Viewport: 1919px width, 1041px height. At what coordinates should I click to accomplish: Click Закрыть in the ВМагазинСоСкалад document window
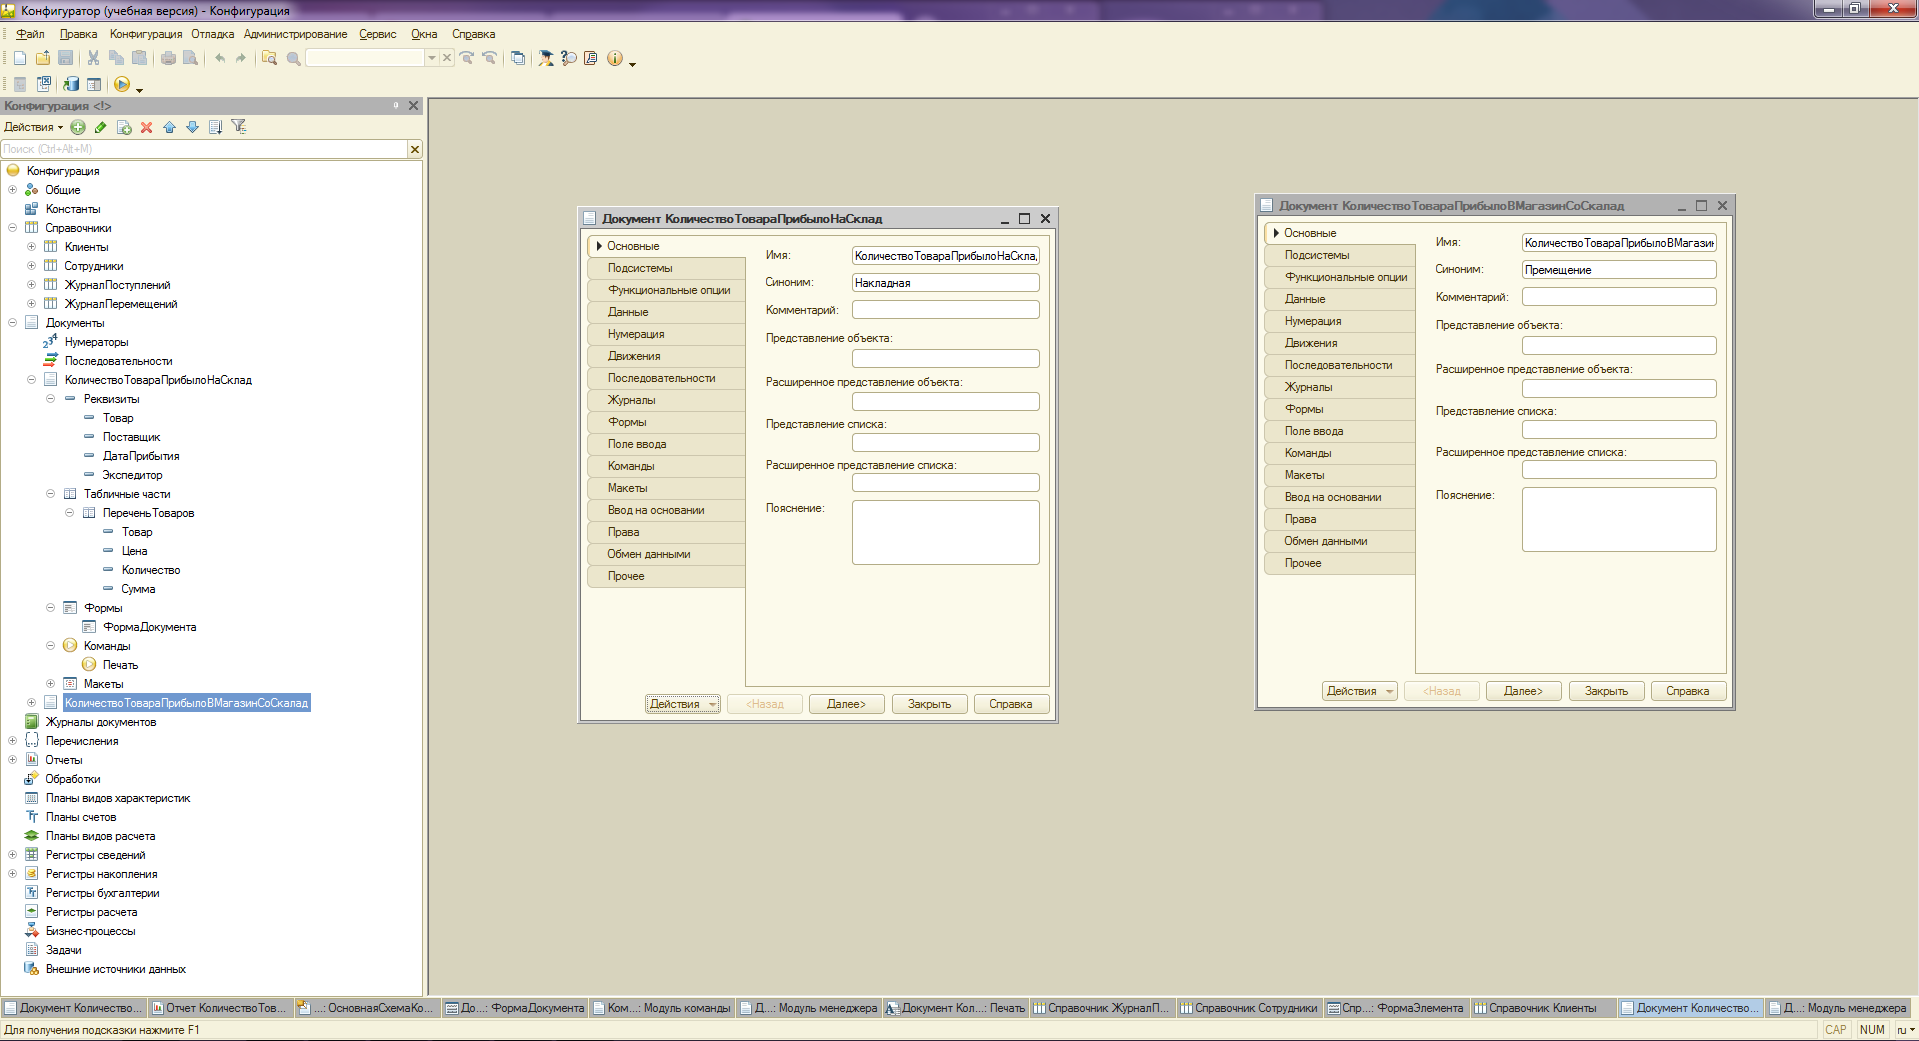click(1606, 691)
